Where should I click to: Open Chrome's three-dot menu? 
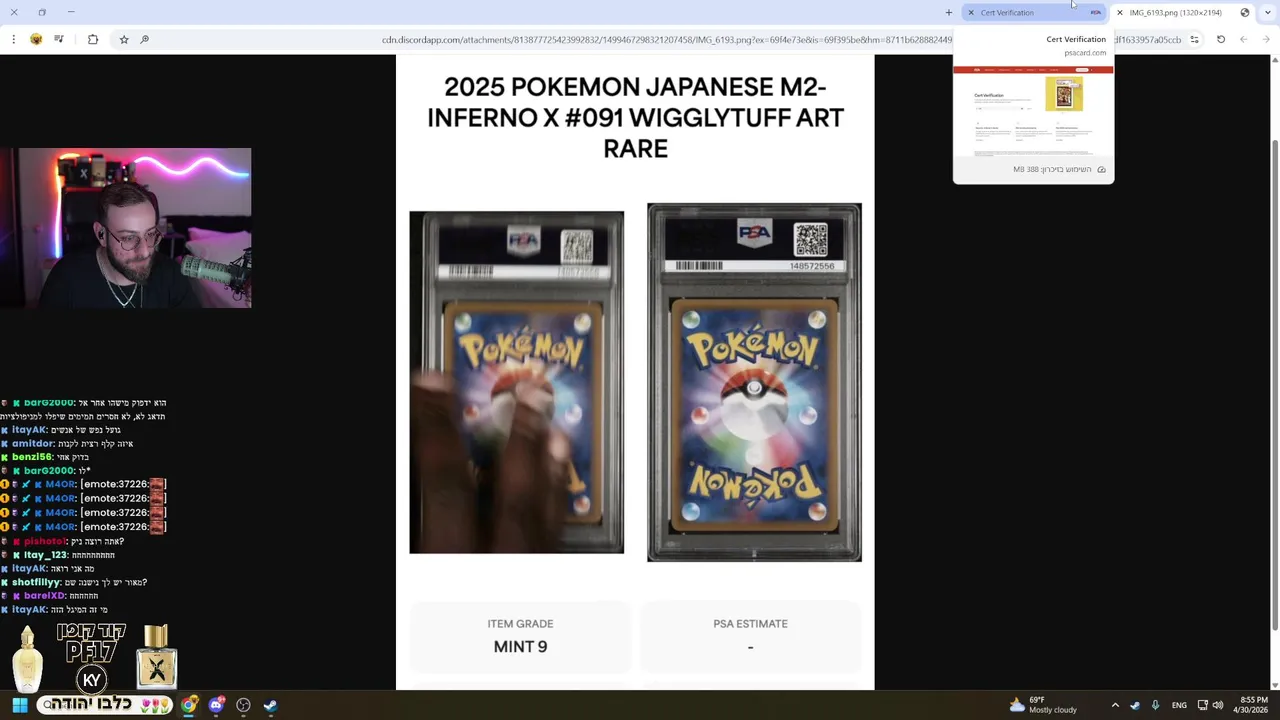click(13, 39)
